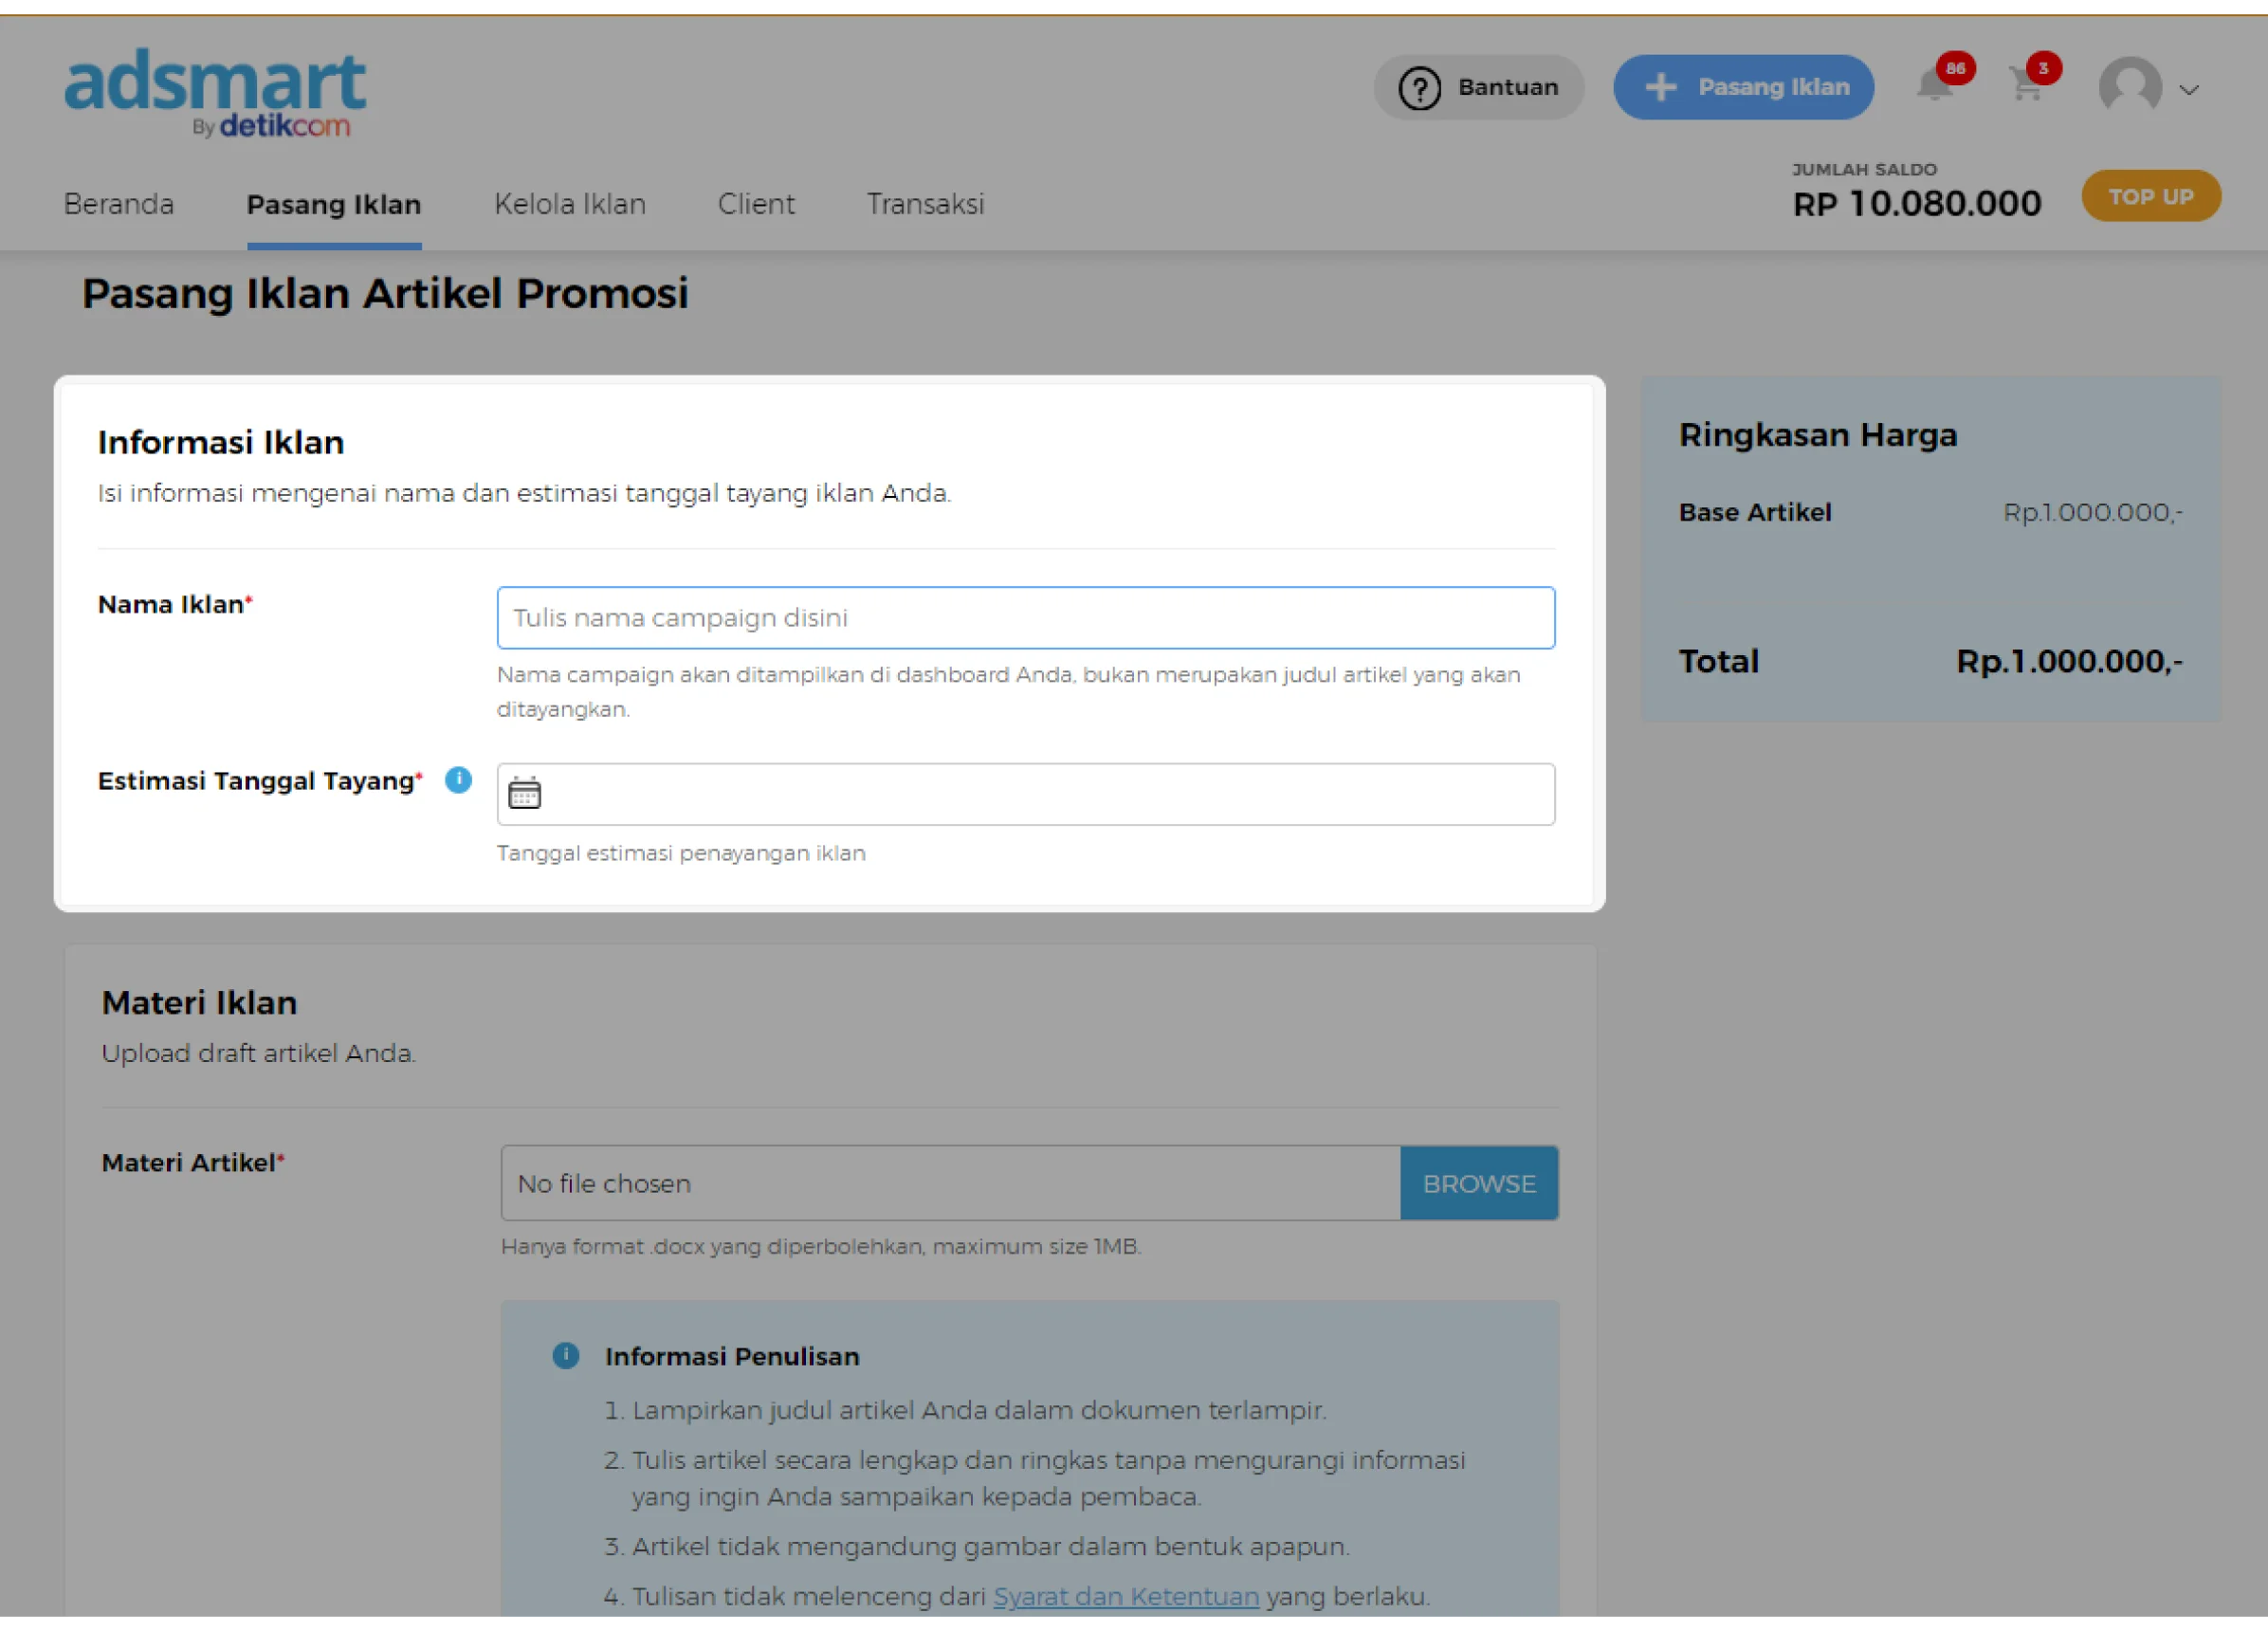The width and height of the screenshot is (2268, 1631).
Task: Focus the Nama Iklan campaign name field
Action: click(x=1025, y=618)
